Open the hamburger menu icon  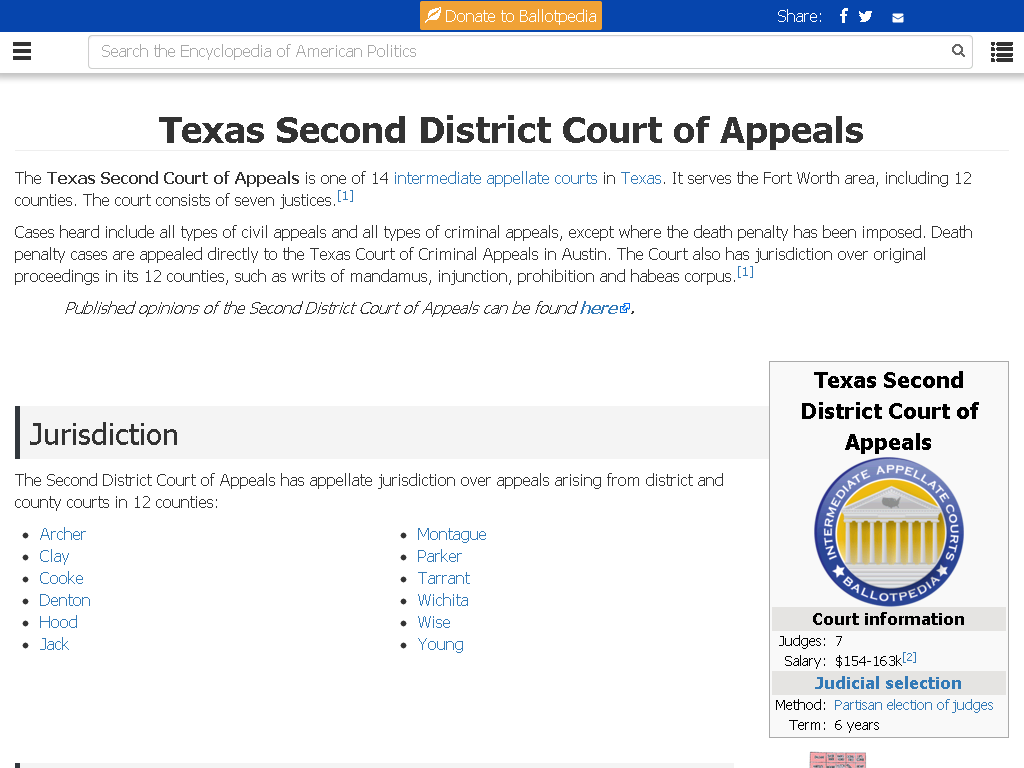click(x=22, y=51)
